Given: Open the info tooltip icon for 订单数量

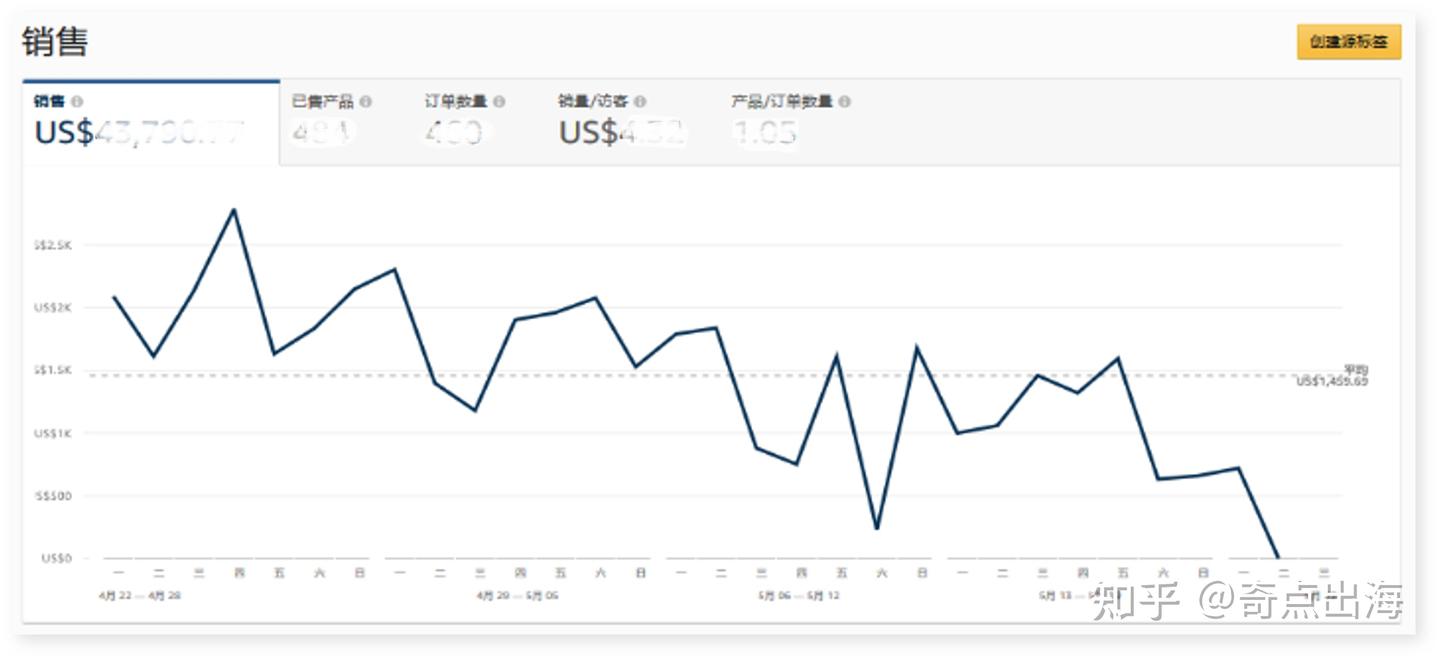Looking at the screenshot, I should (499, 102).
